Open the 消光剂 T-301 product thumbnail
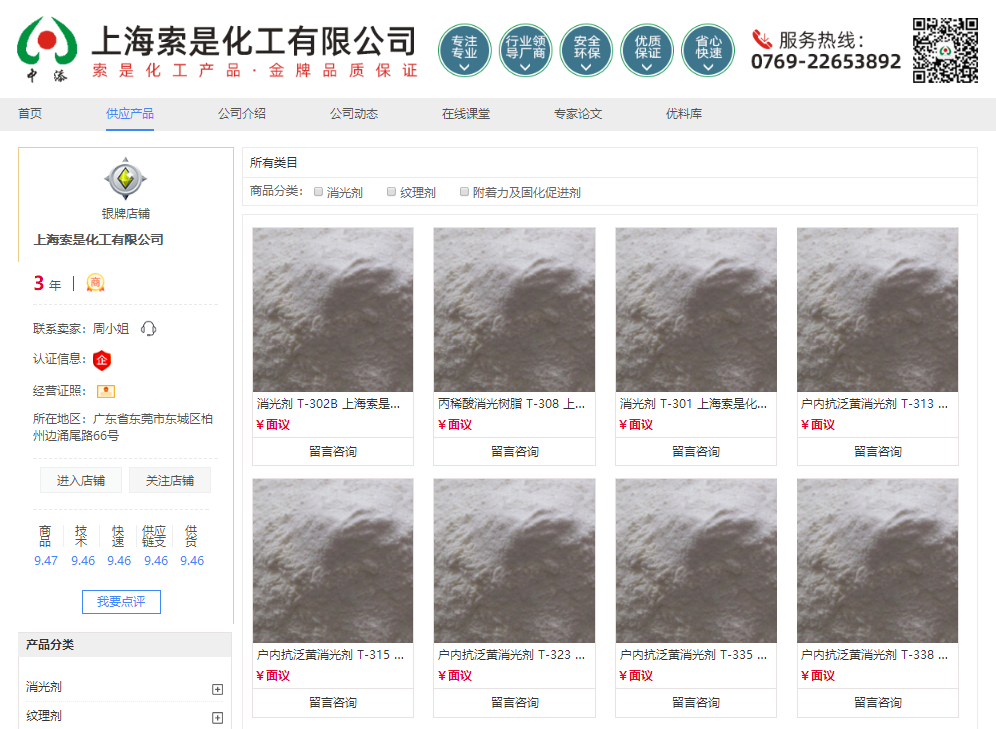Image resolution: width=996 pixels, height=729 pixels. (x=696, y=310)
